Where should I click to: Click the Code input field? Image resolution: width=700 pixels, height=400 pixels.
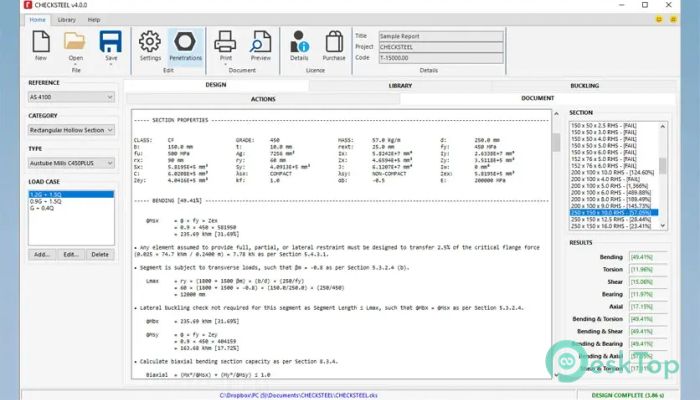coord(441,58)
